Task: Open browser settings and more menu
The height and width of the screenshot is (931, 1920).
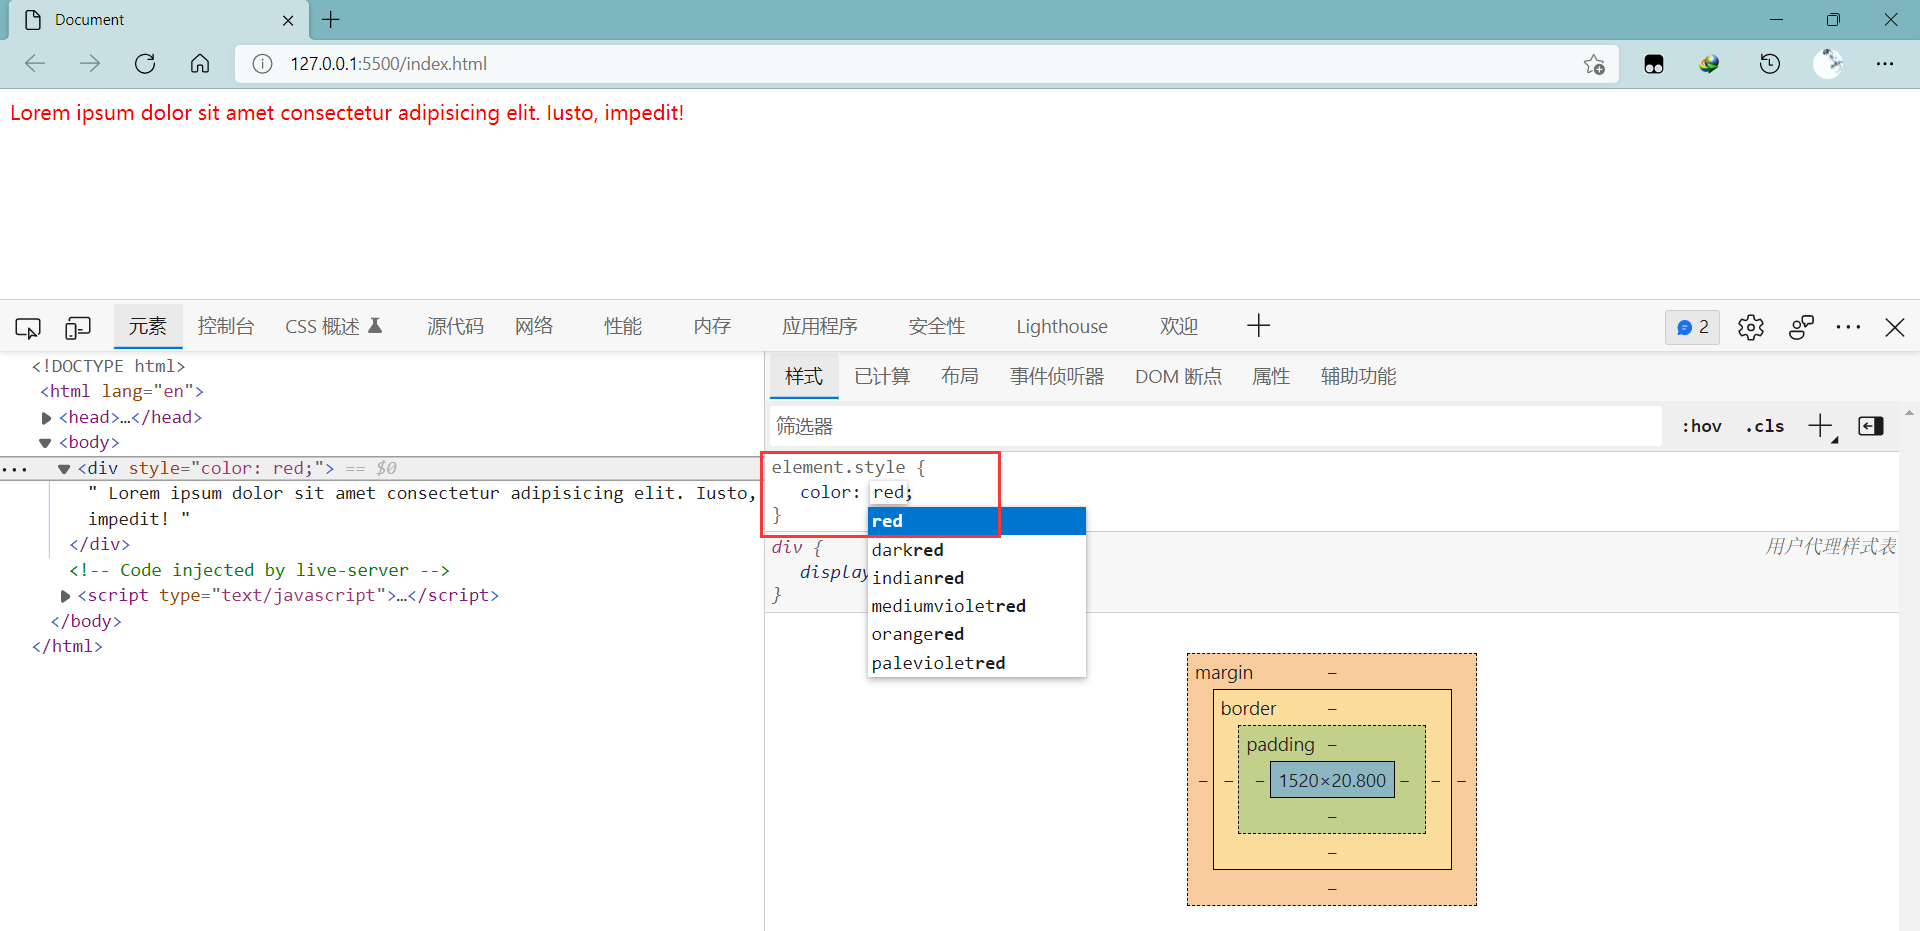Action: coord(1885,64)
